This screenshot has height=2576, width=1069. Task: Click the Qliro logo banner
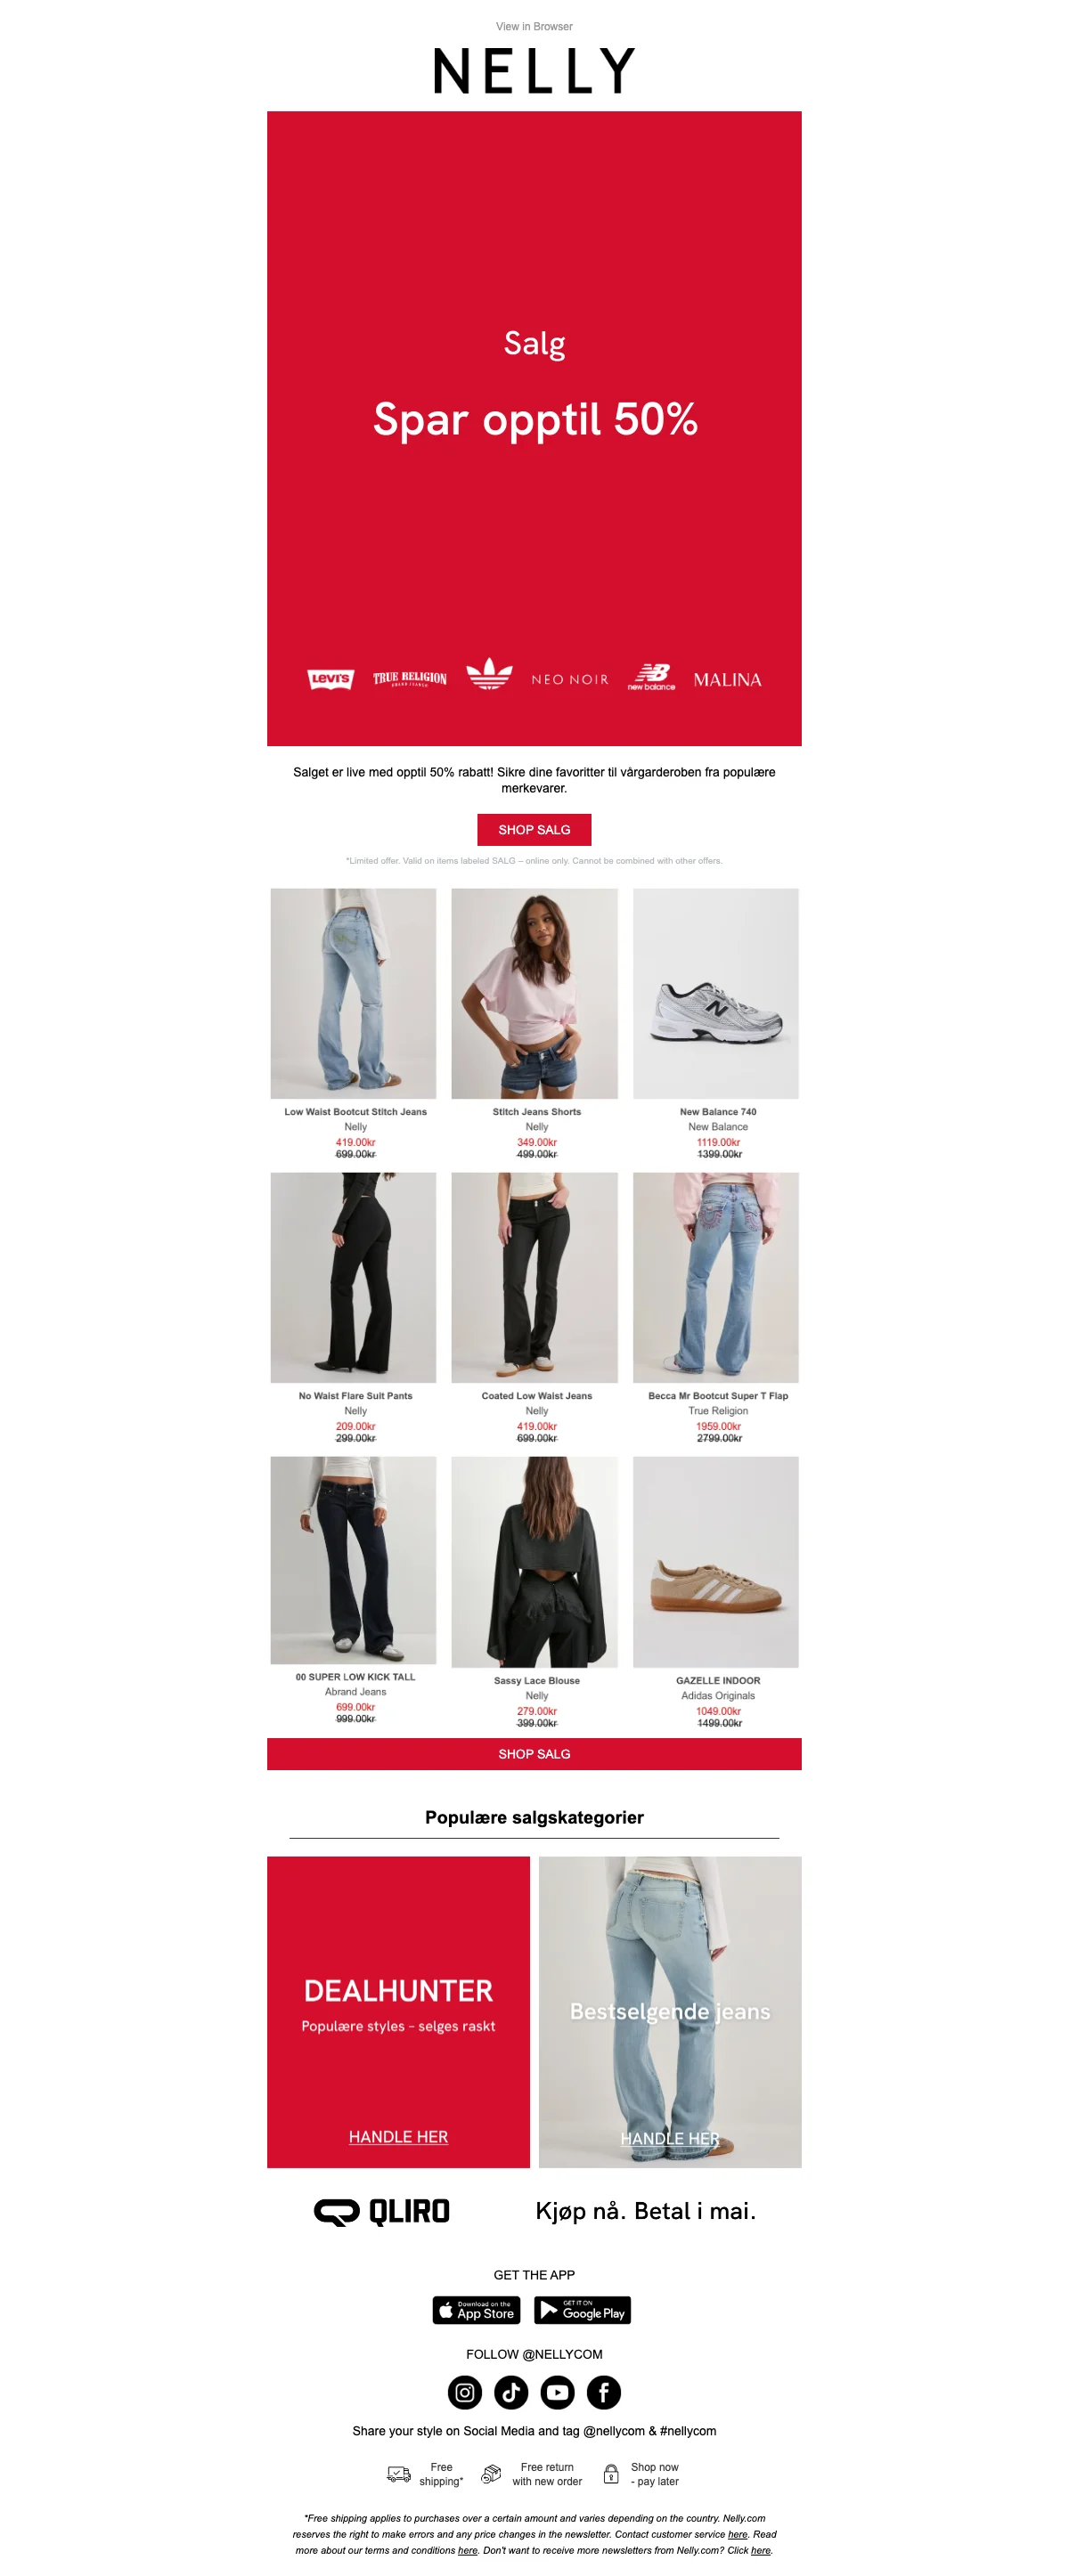(x=534, y=2211)
